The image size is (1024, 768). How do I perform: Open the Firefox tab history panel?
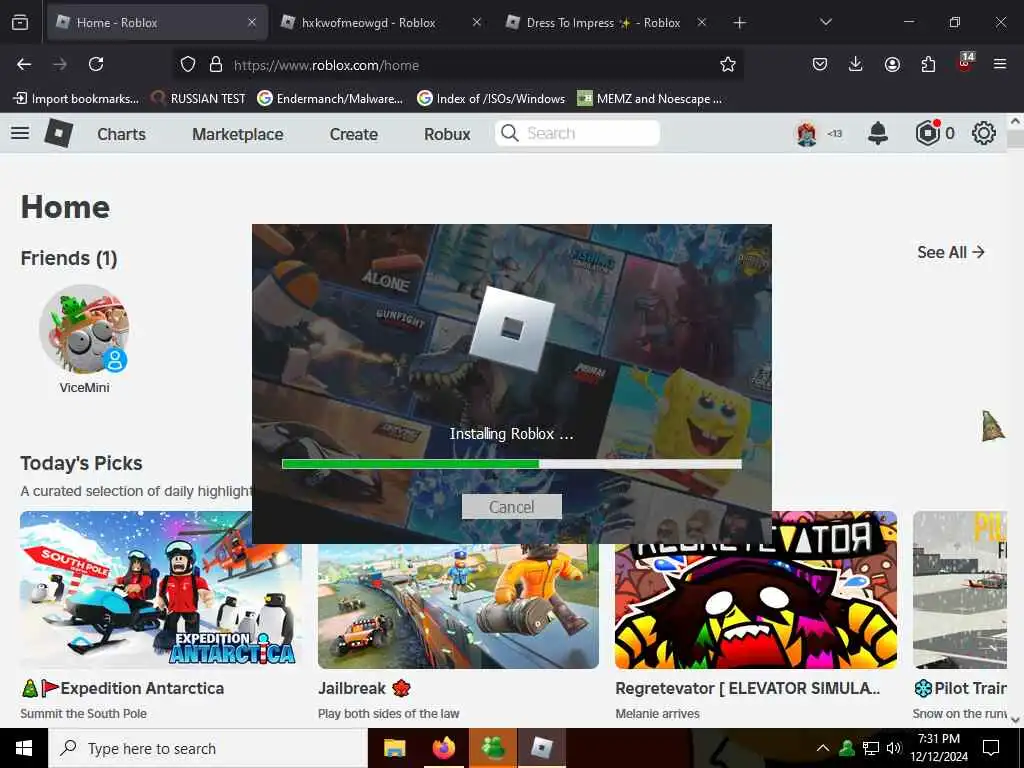[x=20, y=23]
